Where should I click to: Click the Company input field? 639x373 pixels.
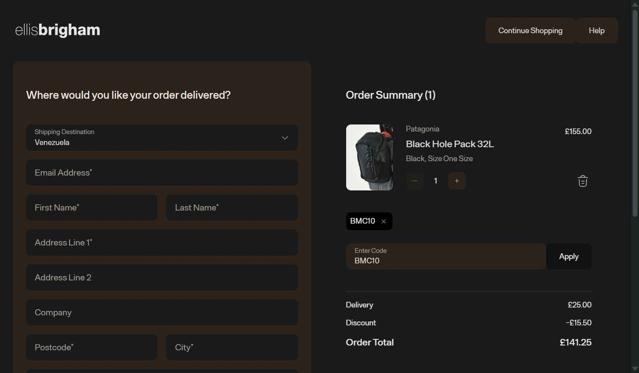pyautogui.click(x=162, y=313)
